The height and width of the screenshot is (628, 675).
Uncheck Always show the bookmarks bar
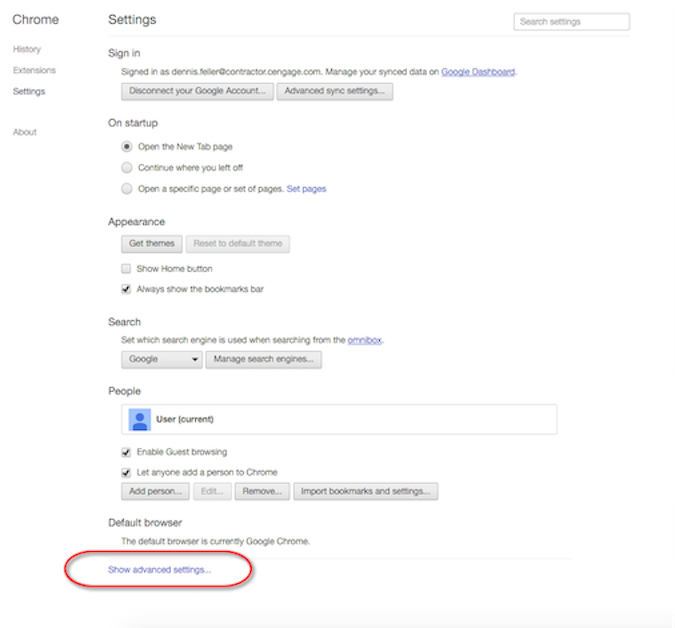pos(127,289)
